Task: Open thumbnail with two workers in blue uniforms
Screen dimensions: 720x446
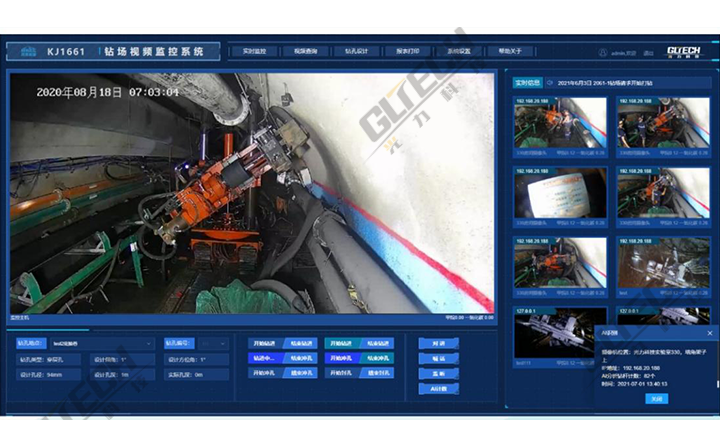Action: click(x=663, y=127)
